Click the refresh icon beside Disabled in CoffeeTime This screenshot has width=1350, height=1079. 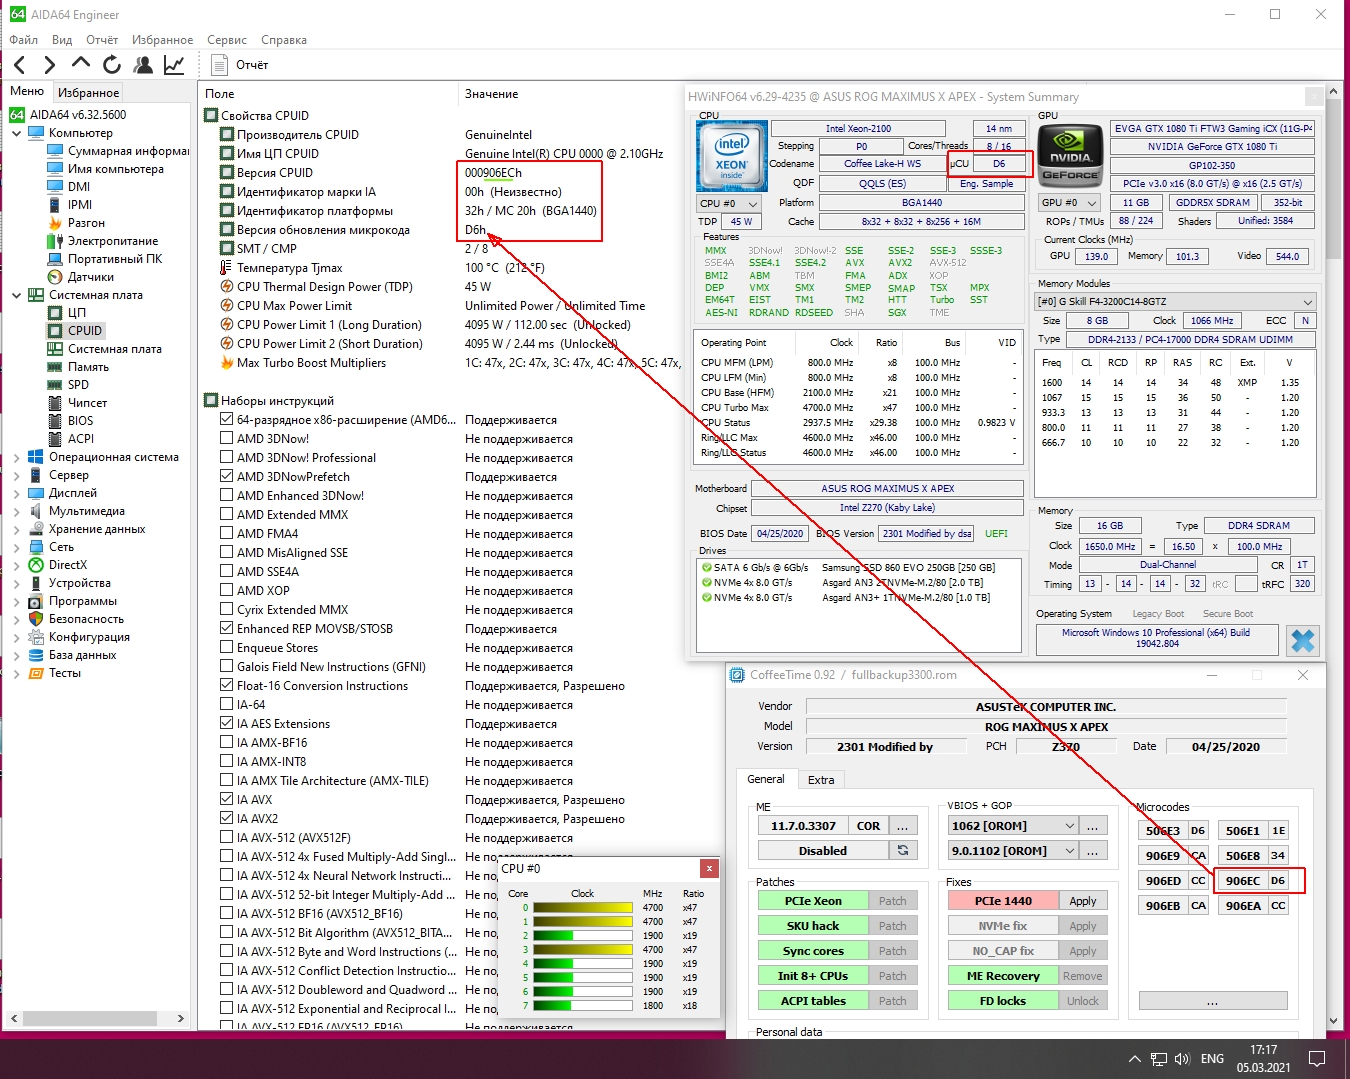coord(903,851)
